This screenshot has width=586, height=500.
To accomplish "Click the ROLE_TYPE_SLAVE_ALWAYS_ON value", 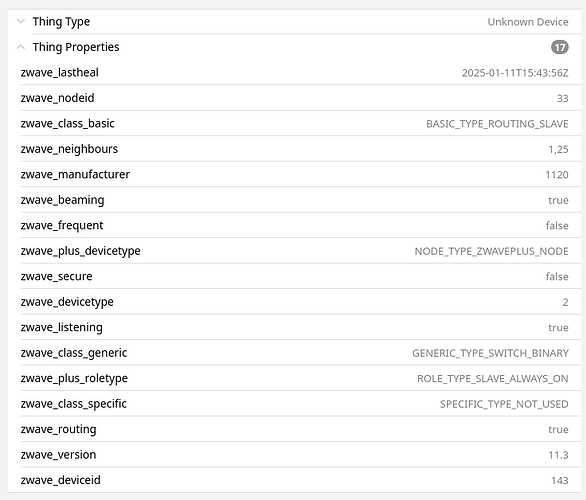I will [493, 379].
